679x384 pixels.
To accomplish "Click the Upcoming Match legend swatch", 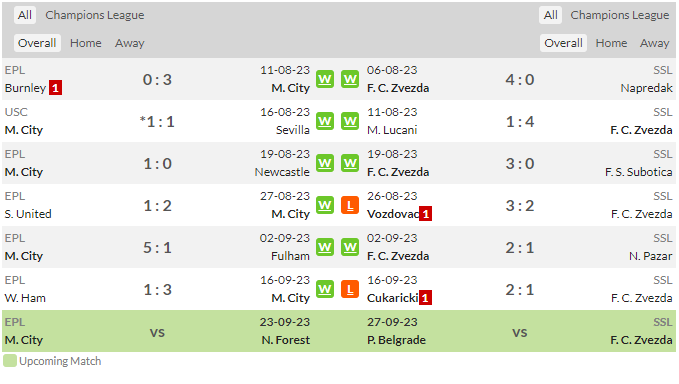I will click(10, 361).
